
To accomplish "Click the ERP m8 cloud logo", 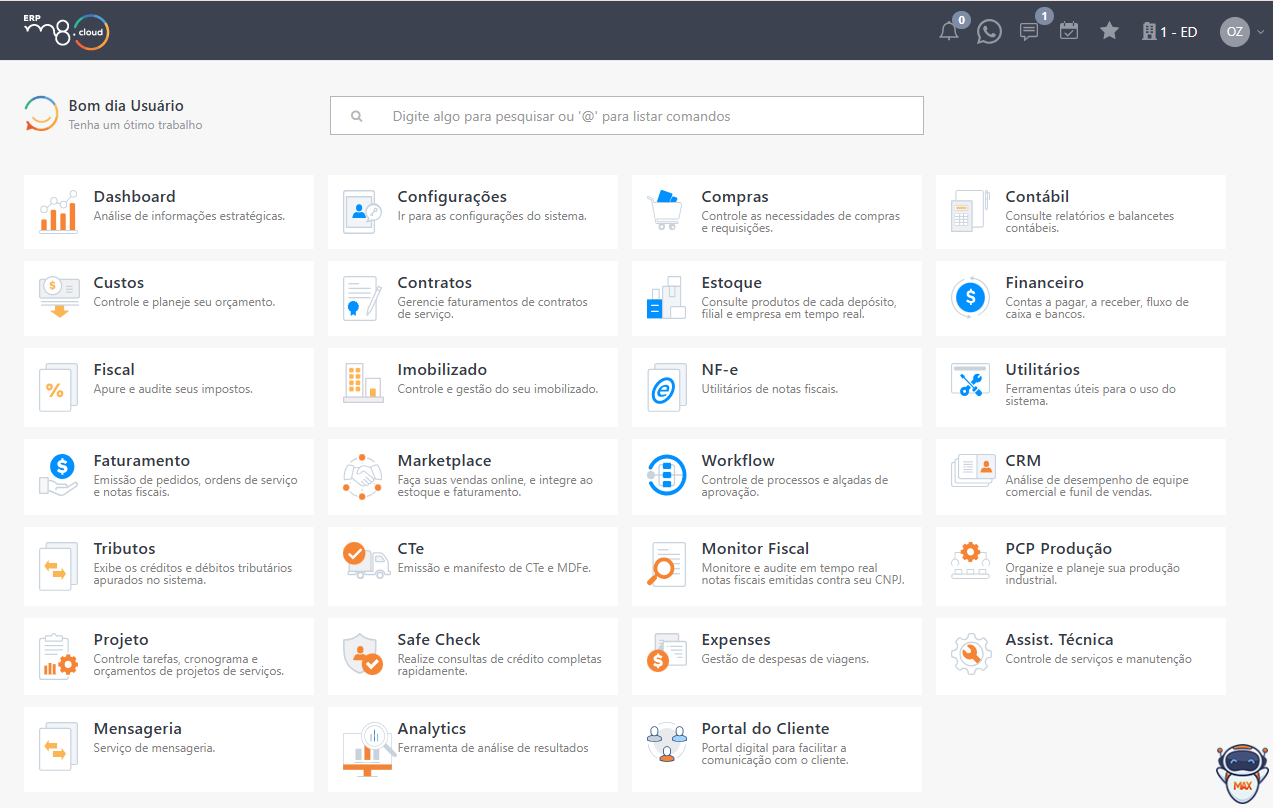I will (x=66, y=30).
